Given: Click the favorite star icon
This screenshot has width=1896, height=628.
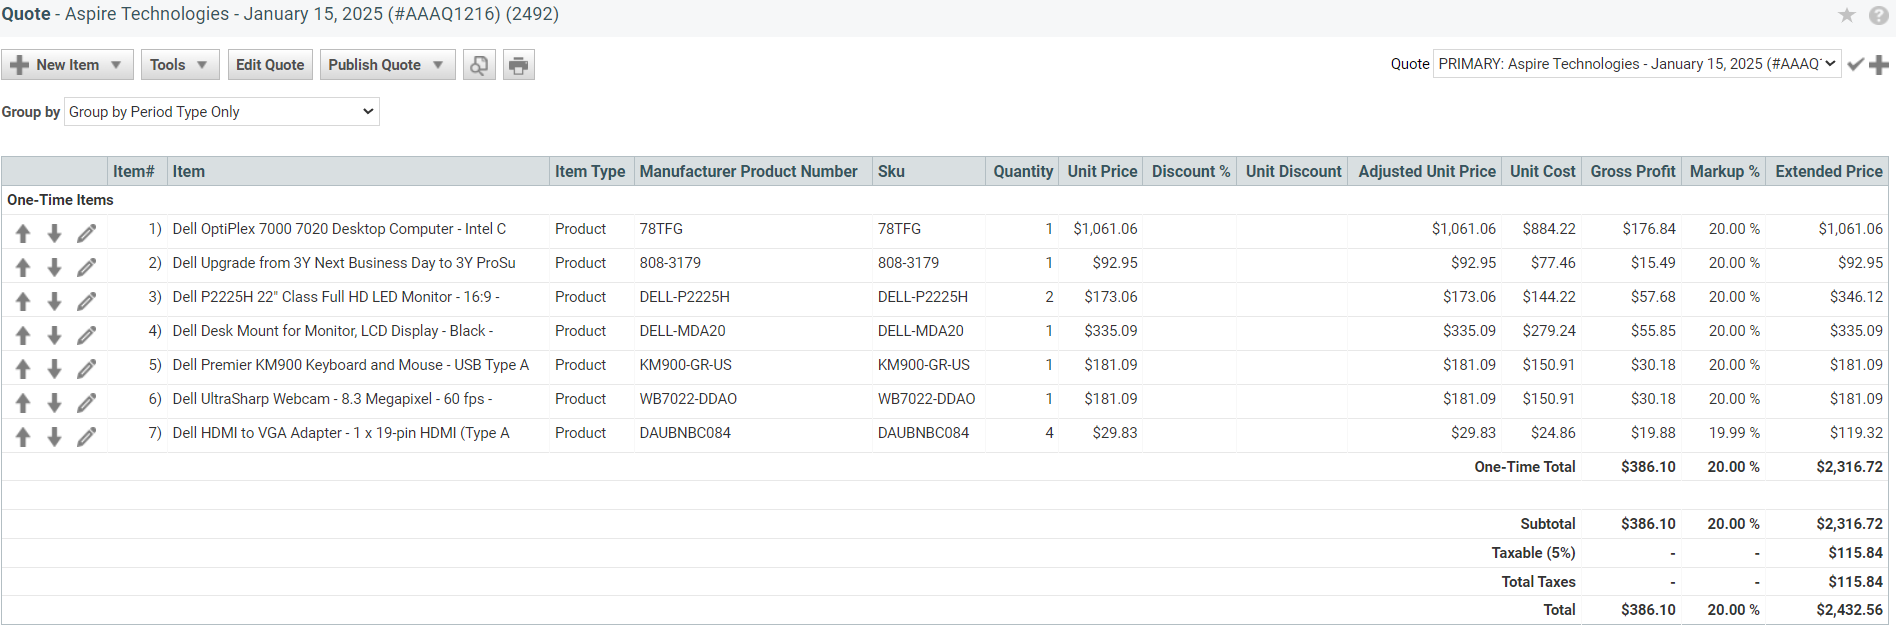Looking at the screenshot, I should pyautogui.click(x=1846, y=15).
